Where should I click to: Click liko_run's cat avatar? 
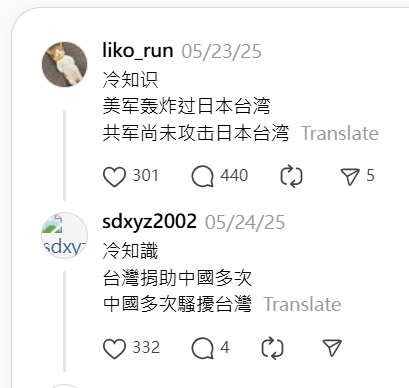64,64
